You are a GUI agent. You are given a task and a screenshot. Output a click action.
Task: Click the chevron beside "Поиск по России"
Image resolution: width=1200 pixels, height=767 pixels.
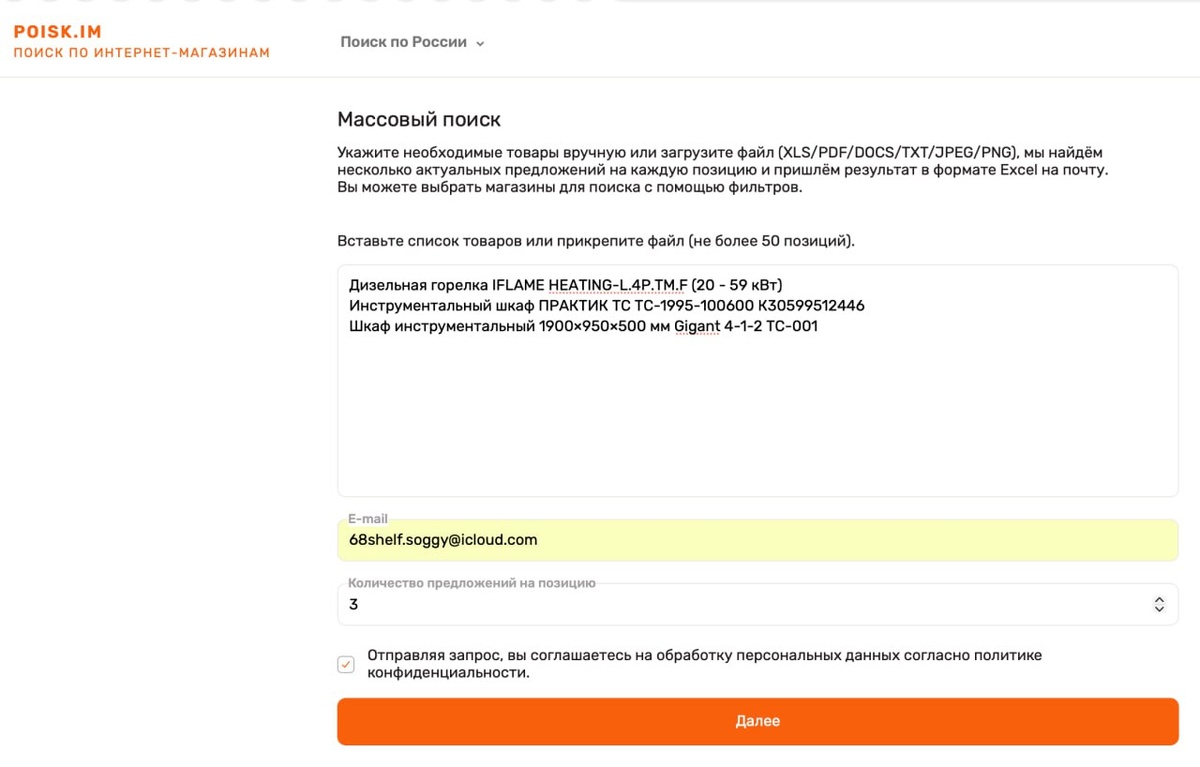[x=480, y=44]
